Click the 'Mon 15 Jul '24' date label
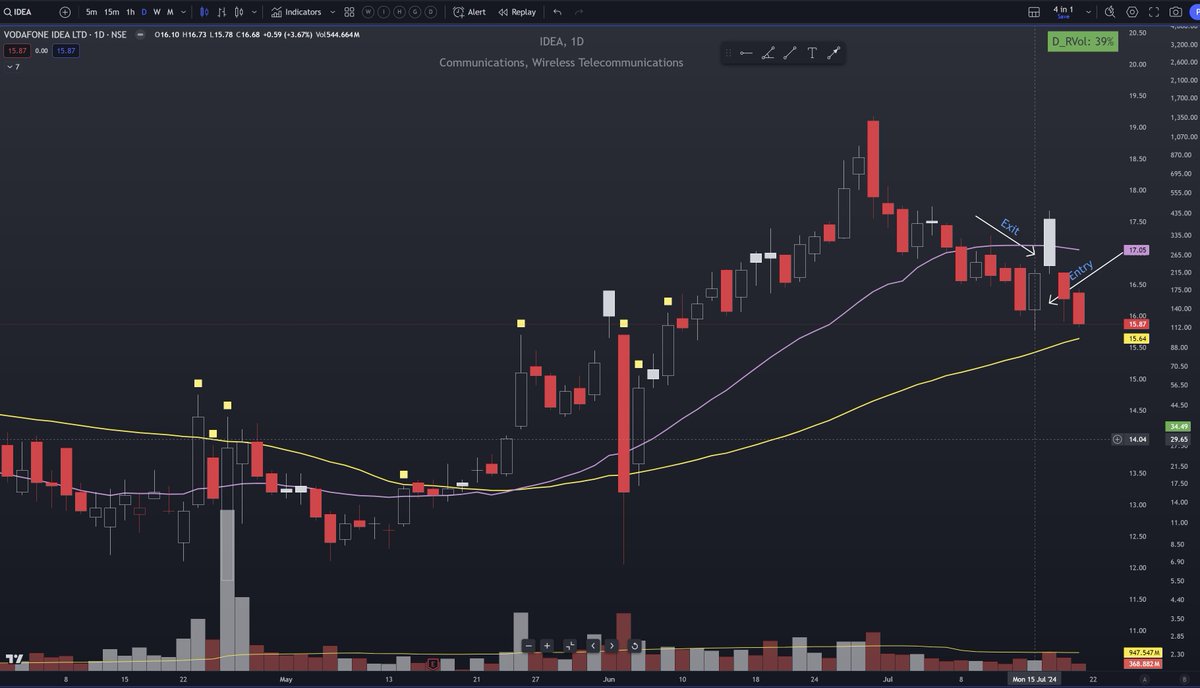This screenshot has width=1200, height=688. [1034, 679]
